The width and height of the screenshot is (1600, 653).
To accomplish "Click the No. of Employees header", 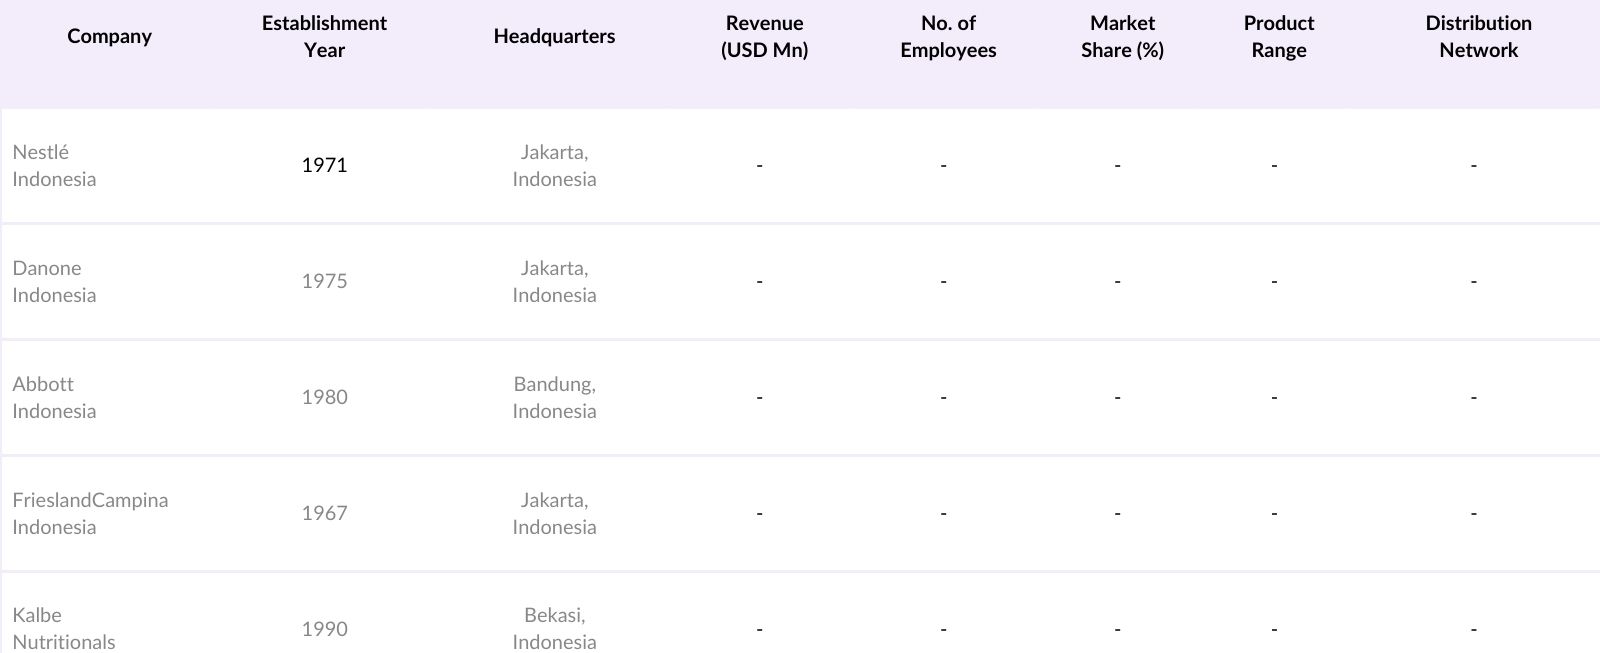I will coord(948,36).
